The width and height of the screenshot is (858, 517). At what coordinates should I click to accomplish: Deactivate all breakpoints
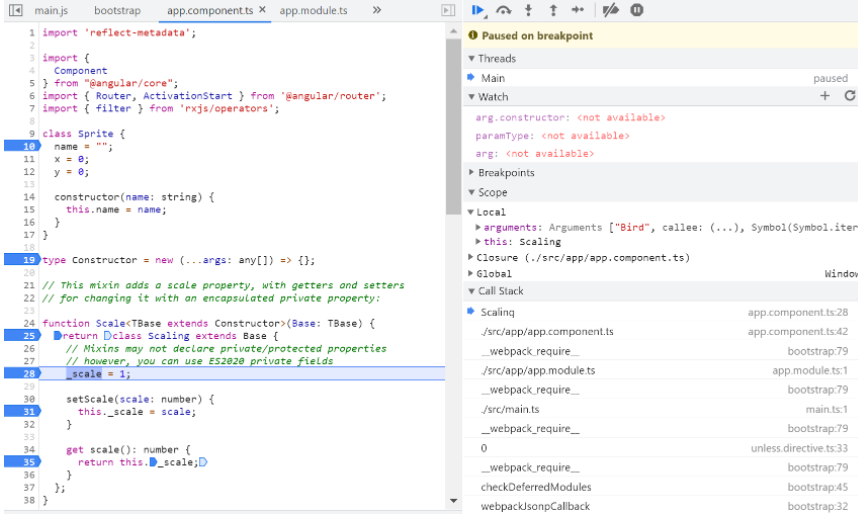[611, 10]
